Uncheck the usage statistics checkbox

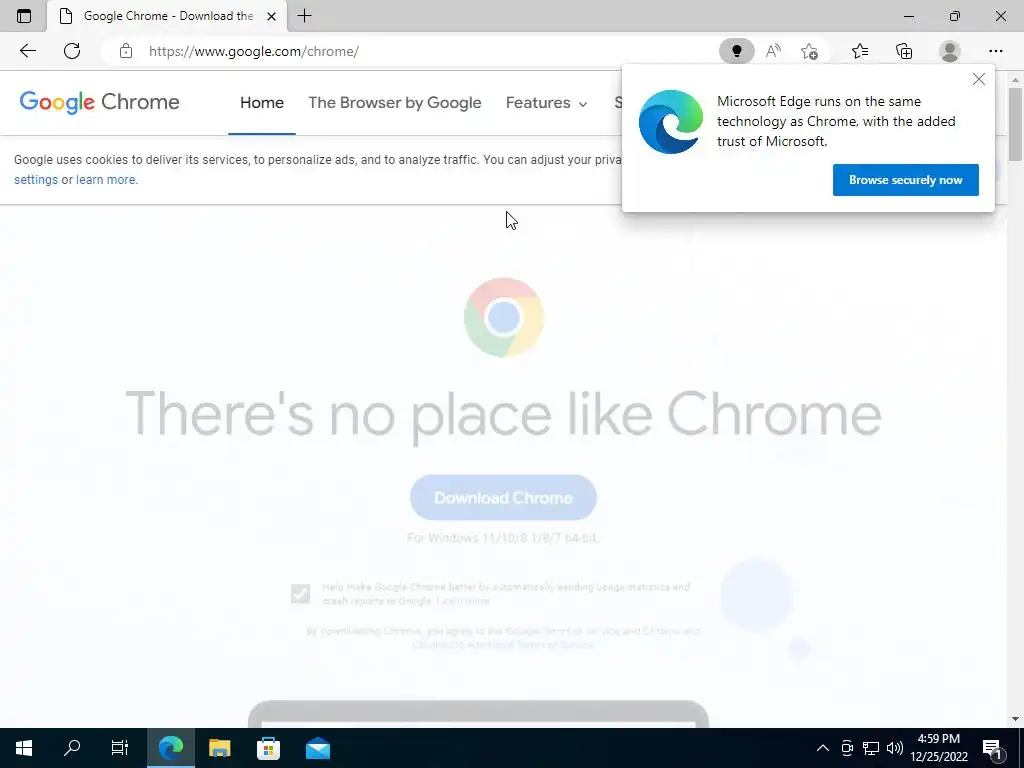pyautogui.click(x=300, y=594)
